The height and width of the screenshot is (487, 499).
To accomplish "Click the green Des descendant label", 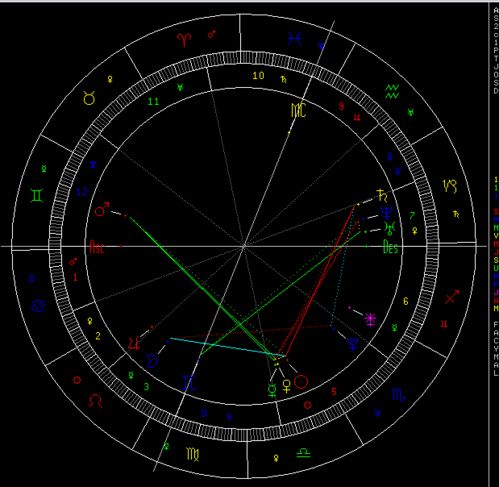I will pos(390,247).
